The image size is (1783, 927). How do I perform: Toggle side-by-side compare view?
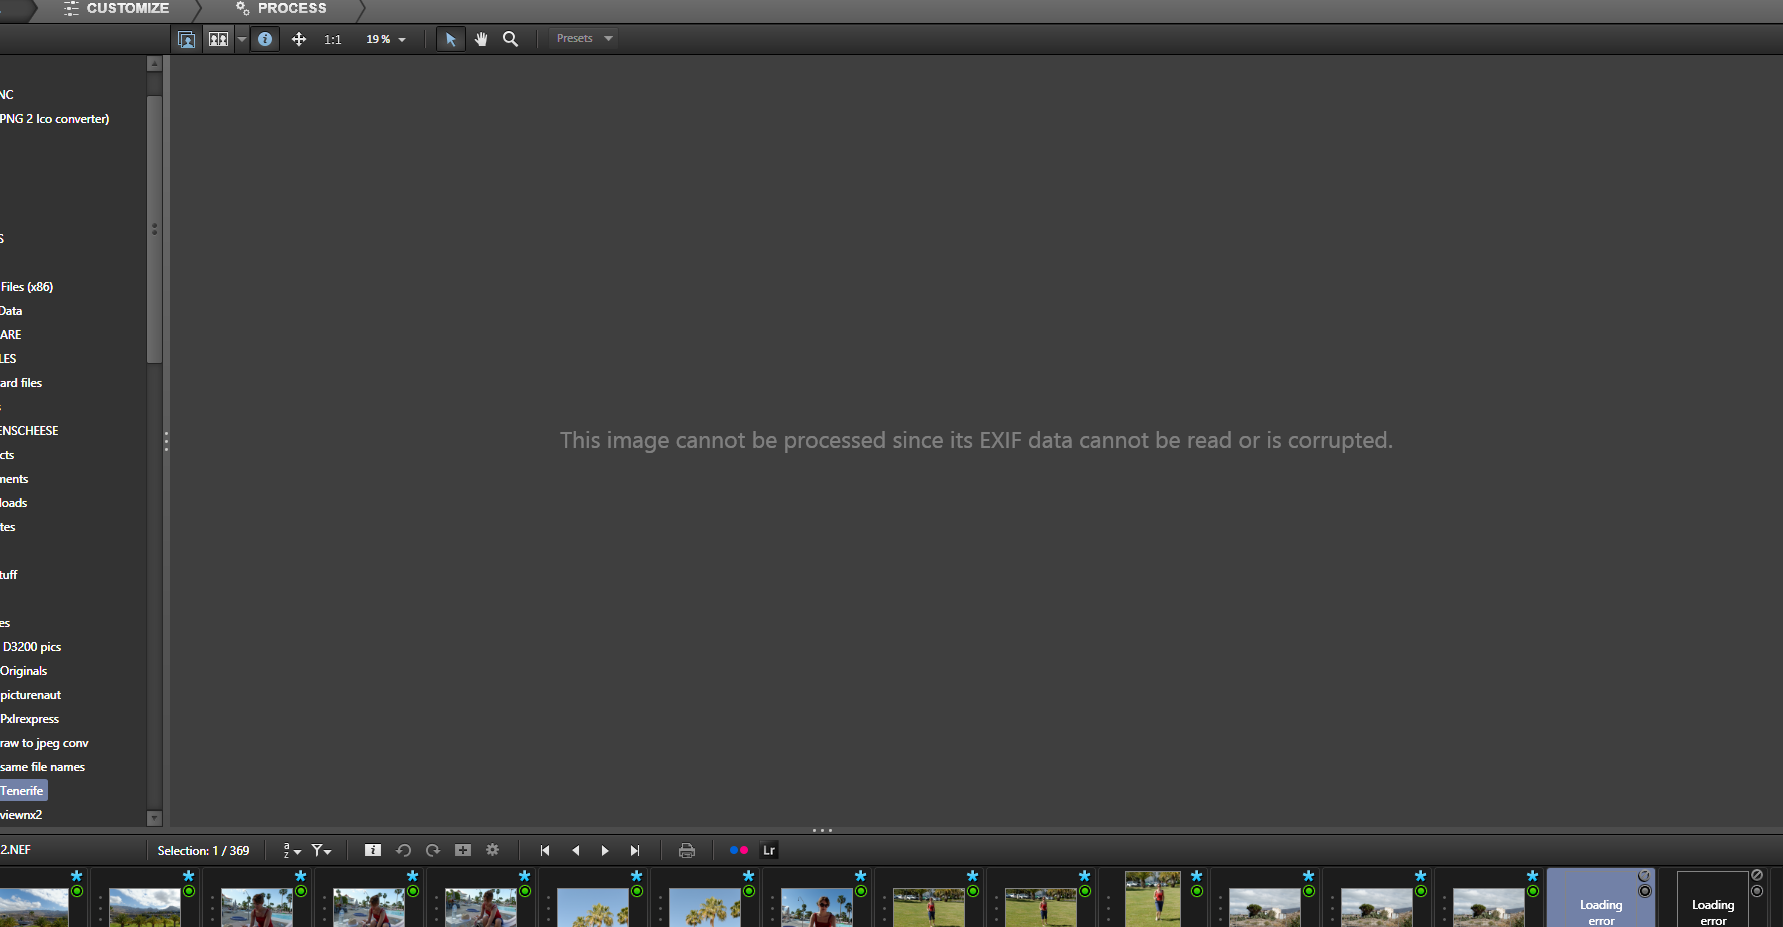[218, 39]
